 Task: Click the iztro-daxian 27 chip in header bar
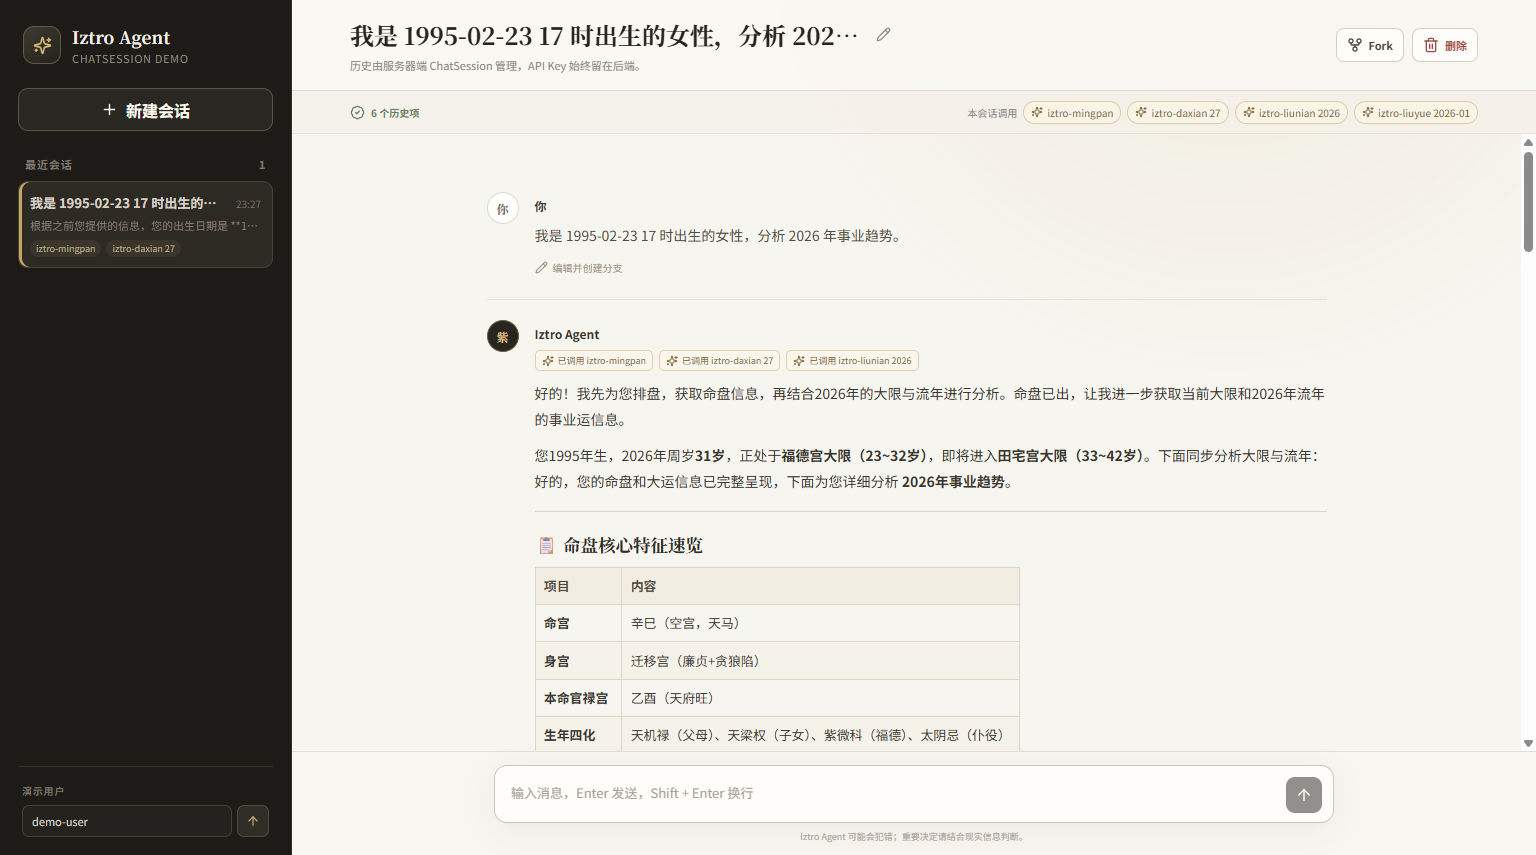click(1178, 113)
